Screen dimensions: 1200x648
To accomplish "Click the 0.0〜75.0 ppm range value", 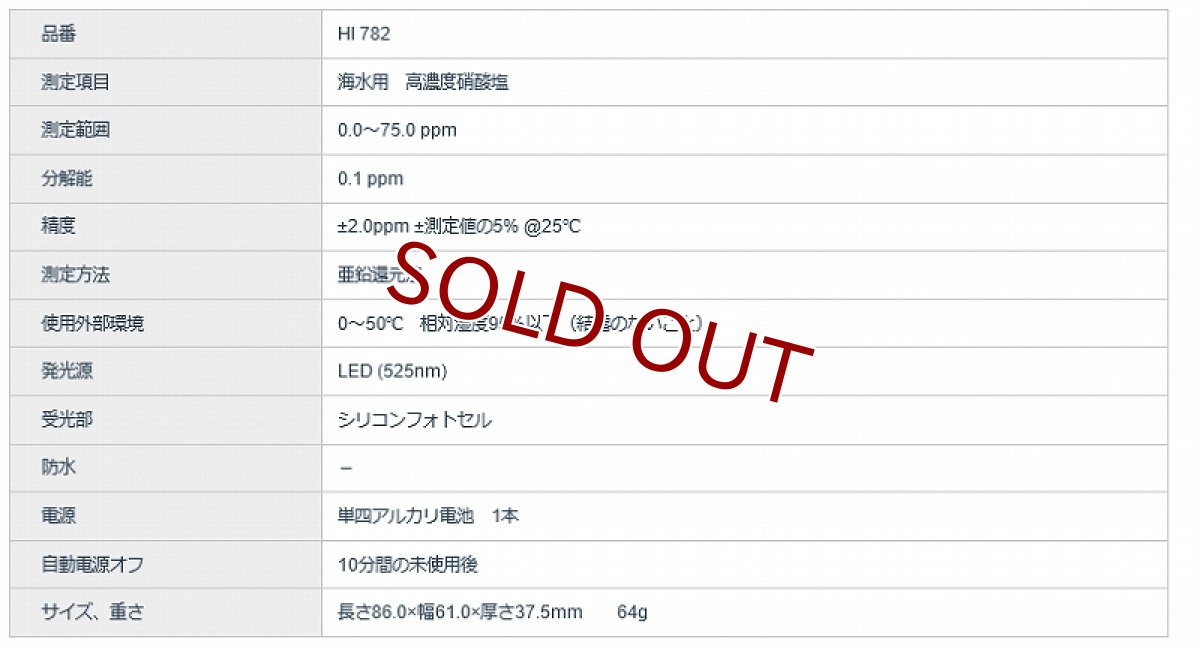I will coord(397,130).
